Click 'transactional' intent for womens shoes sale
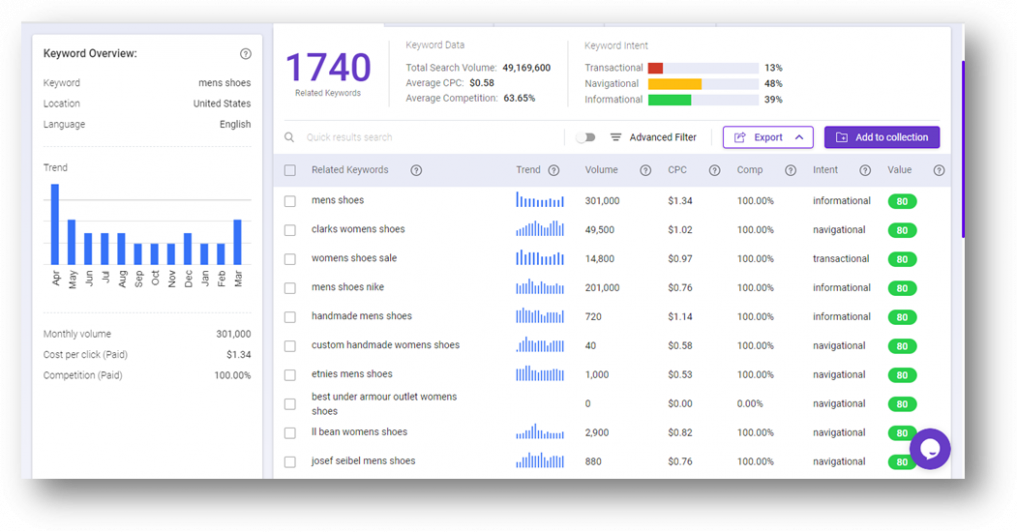This screenshot has width=1017, height=532. pos(841,258)
